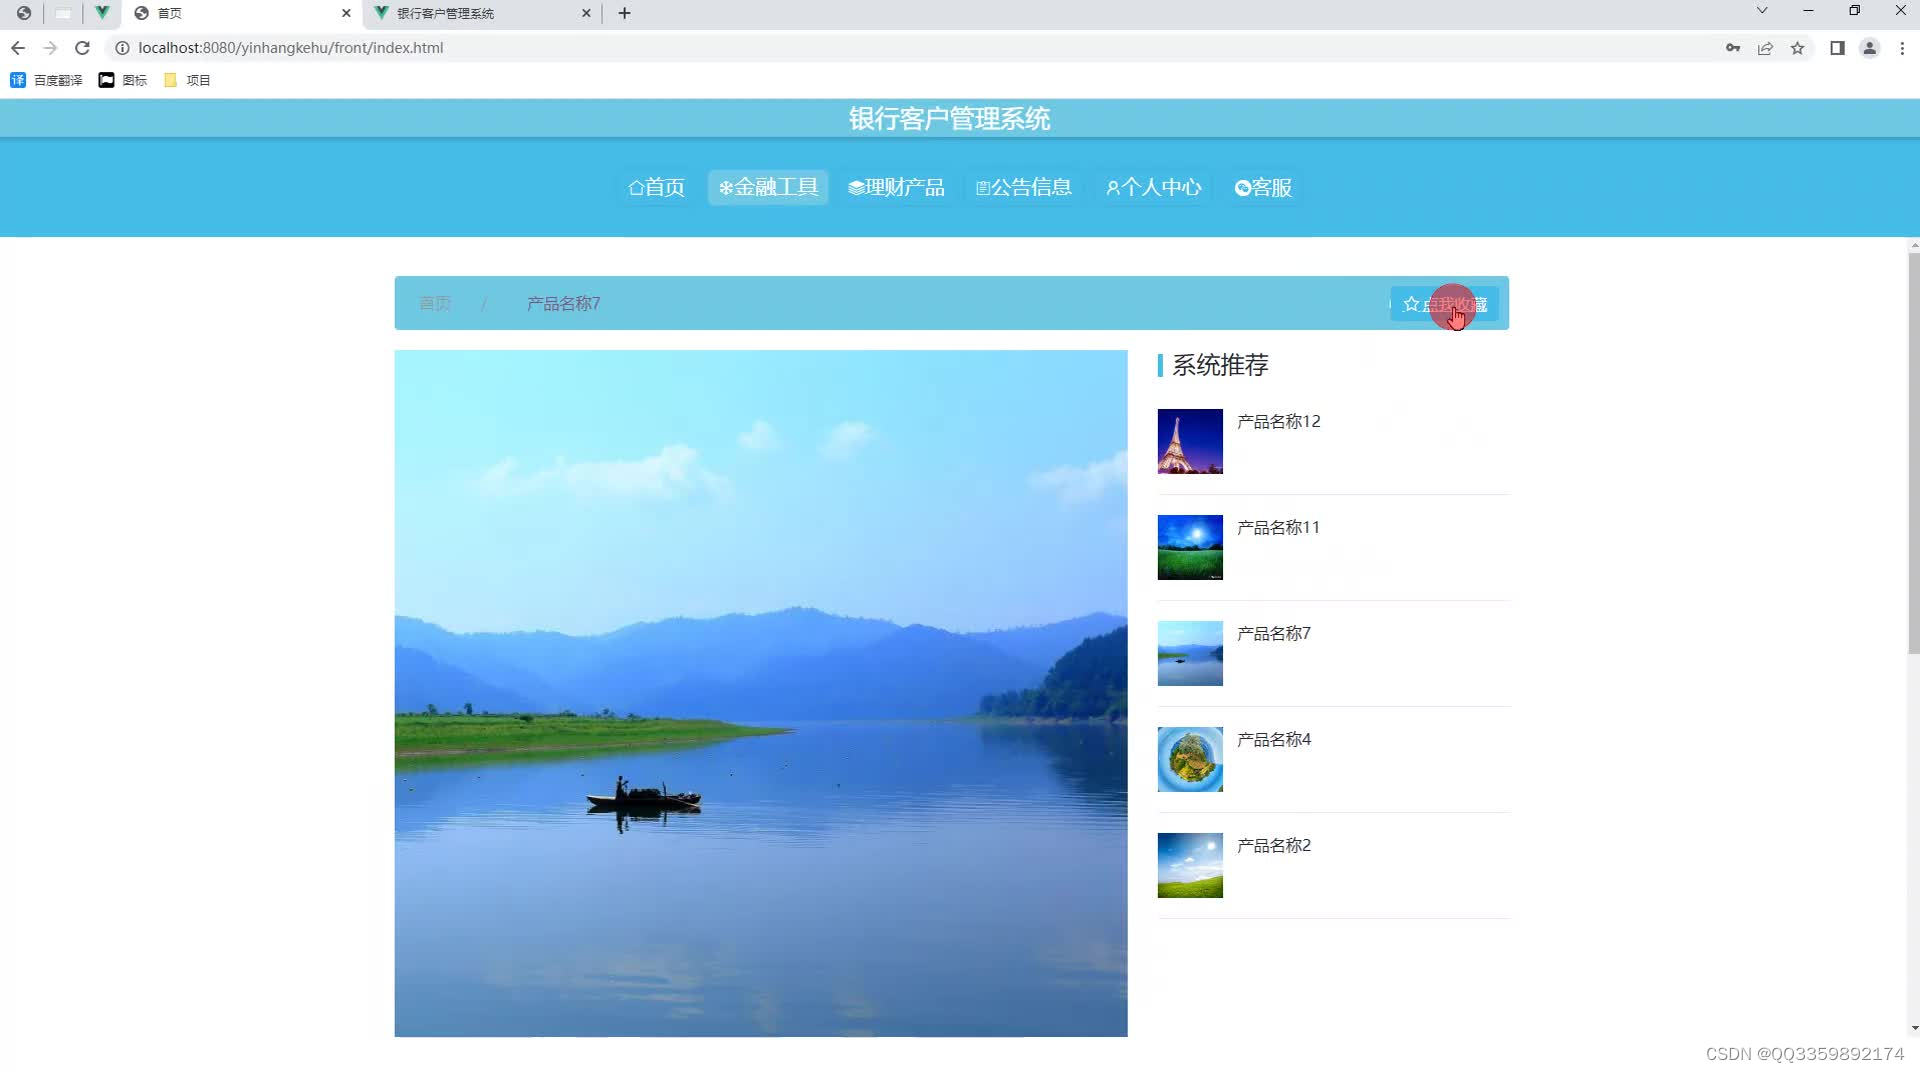
Task: Select 产品名称11 recommendation title
Action: coord(1278,527)
